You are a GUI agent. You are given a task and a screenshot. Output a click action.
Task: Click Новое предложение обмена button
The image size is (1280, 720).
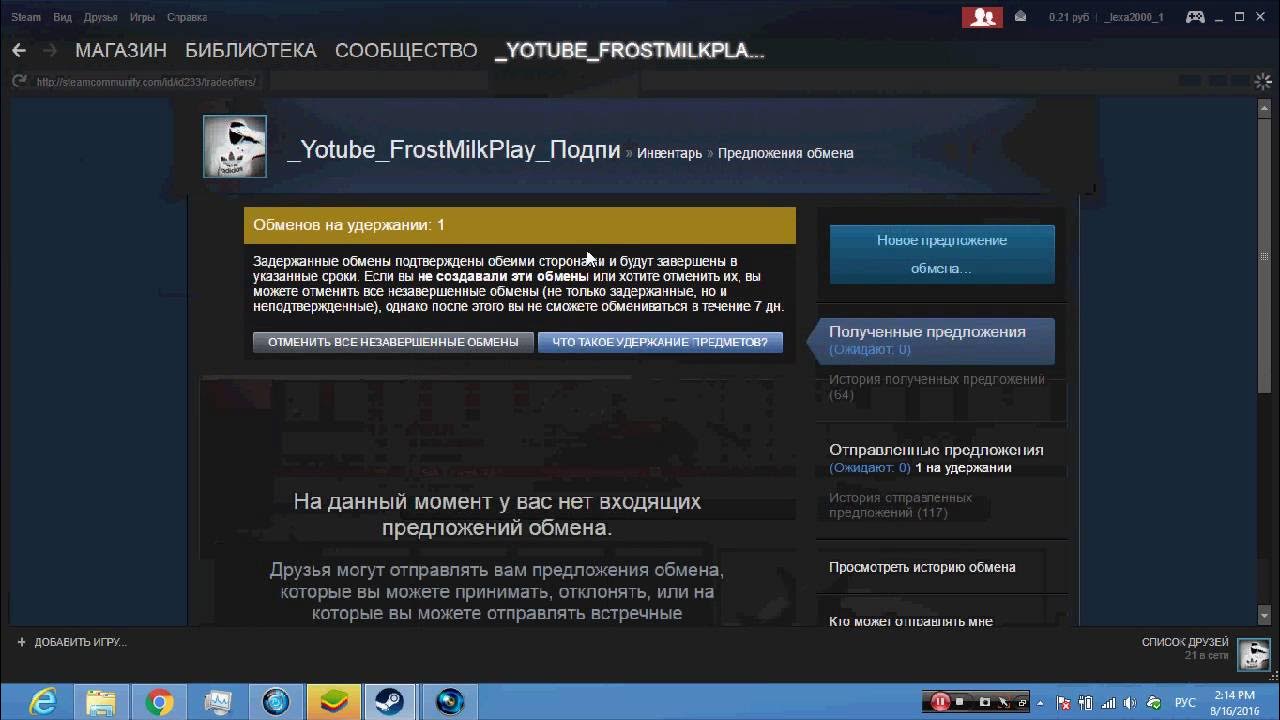point(942,254)
